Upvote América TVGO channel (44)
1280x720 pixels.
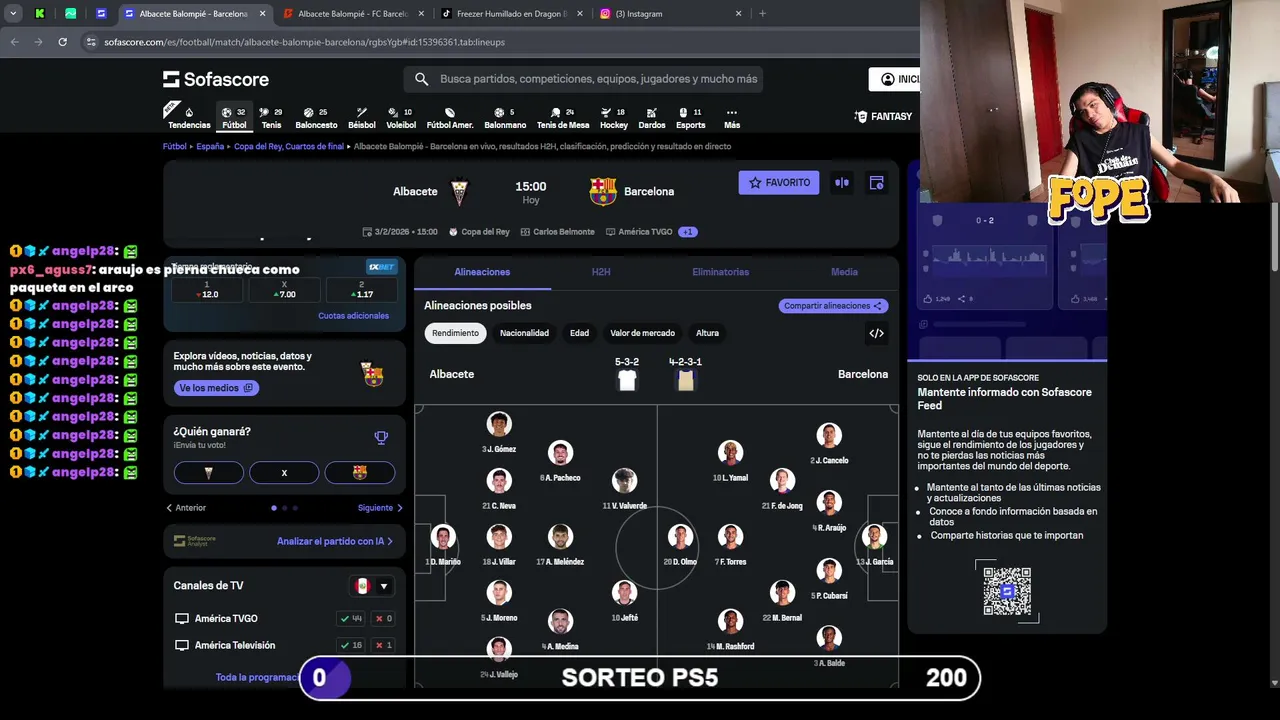pos(351,619)
